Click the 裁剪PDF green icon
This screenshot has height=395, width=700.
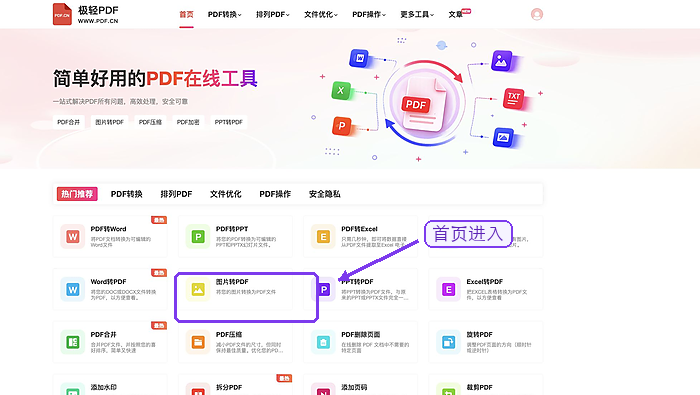point(448,389)
